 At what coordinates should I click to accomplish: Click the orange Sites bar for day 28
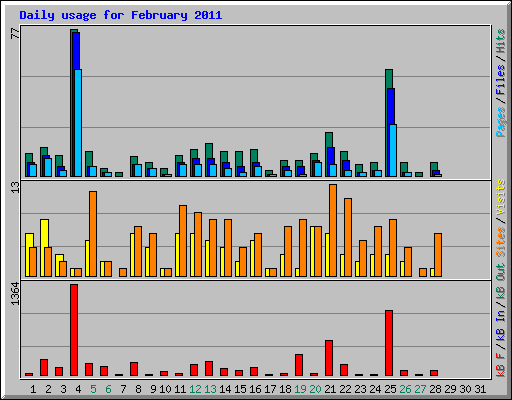(438, 255)
